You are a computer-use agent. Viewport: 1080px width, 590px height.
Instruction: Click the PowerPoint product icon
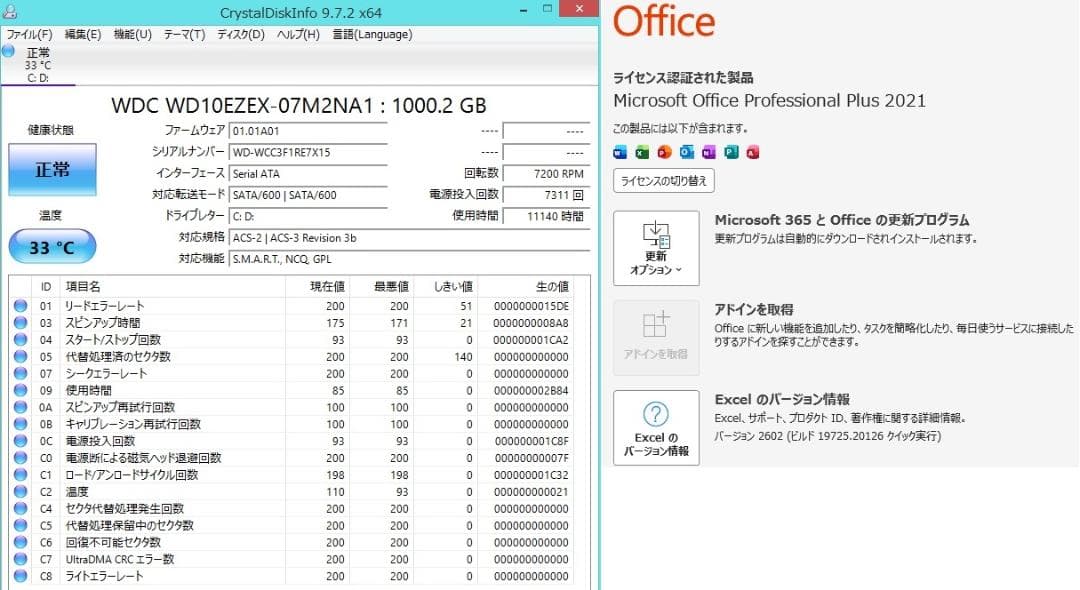click(x=664, y=152)
